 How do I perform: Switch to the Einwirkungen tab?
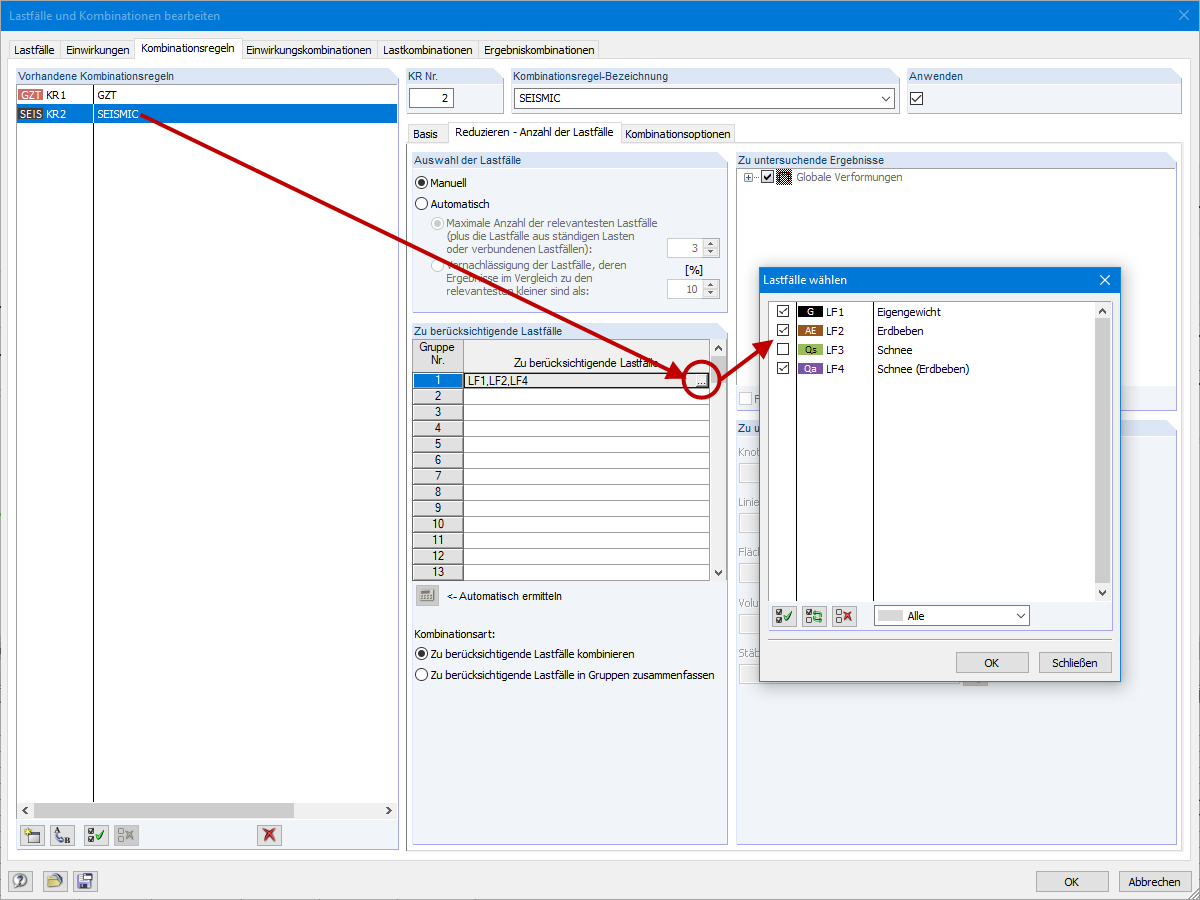click(x=97, y=49)
